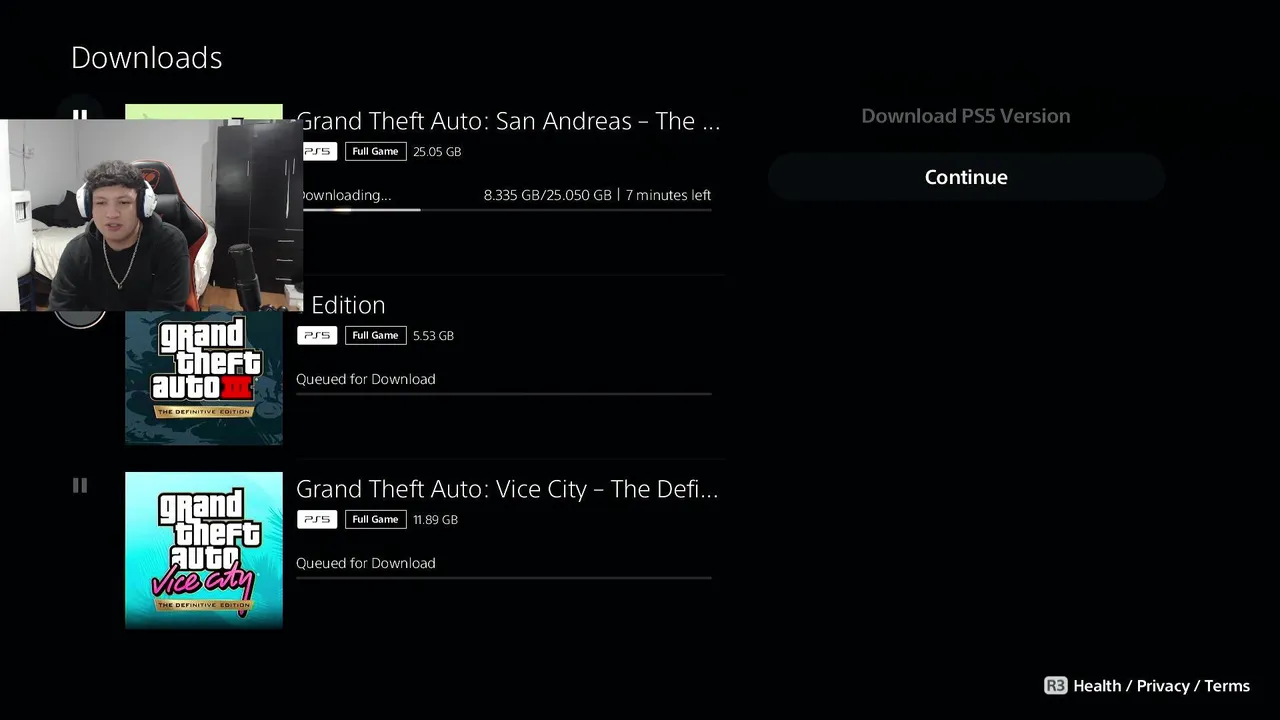
Task: Click the pause icon beside Vice City
Action: [x=80, y=486]
